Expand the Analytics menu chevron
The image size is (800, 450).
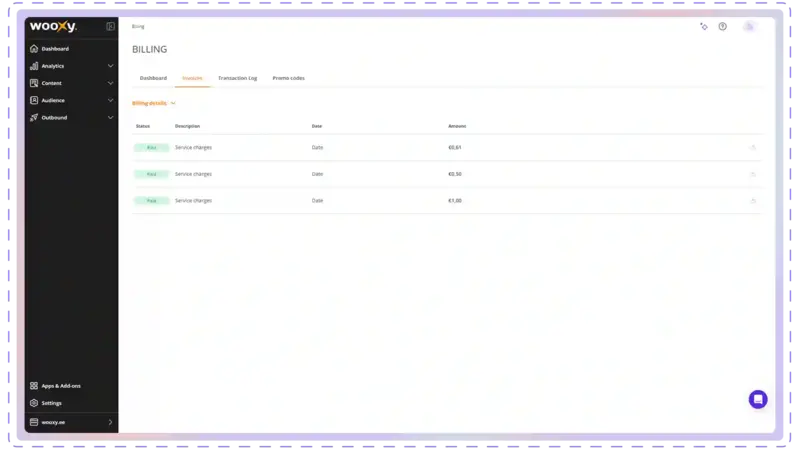tap(110, 66)
